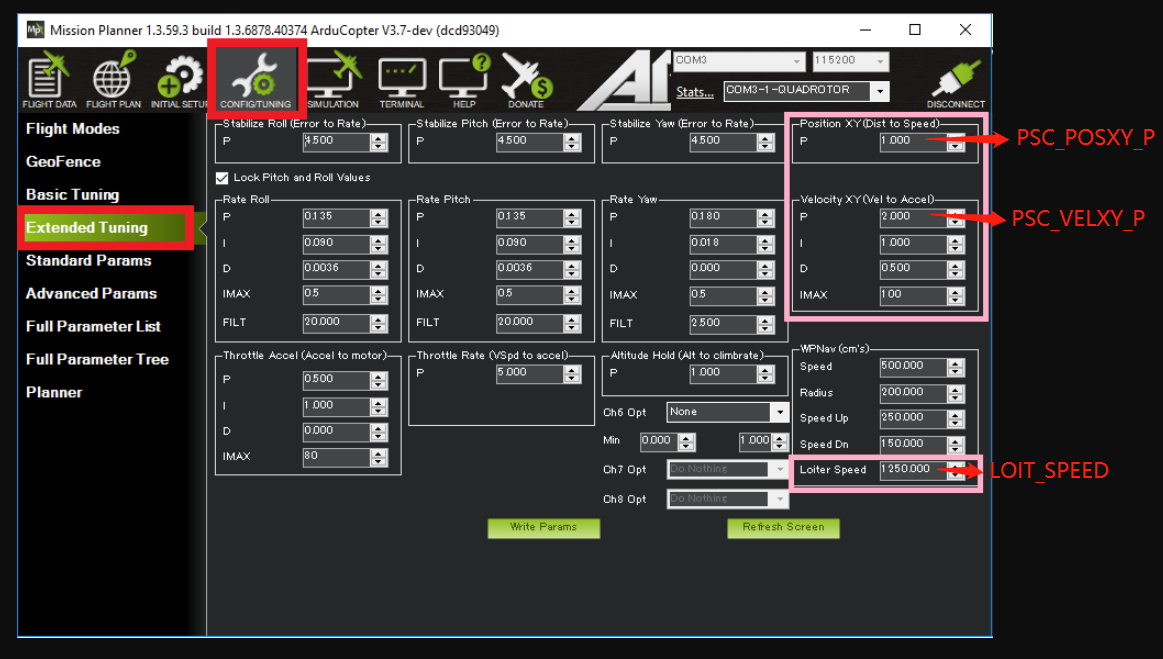Click the Loiter Speed value field
1163x659 pixels.
tap(913, 470)
